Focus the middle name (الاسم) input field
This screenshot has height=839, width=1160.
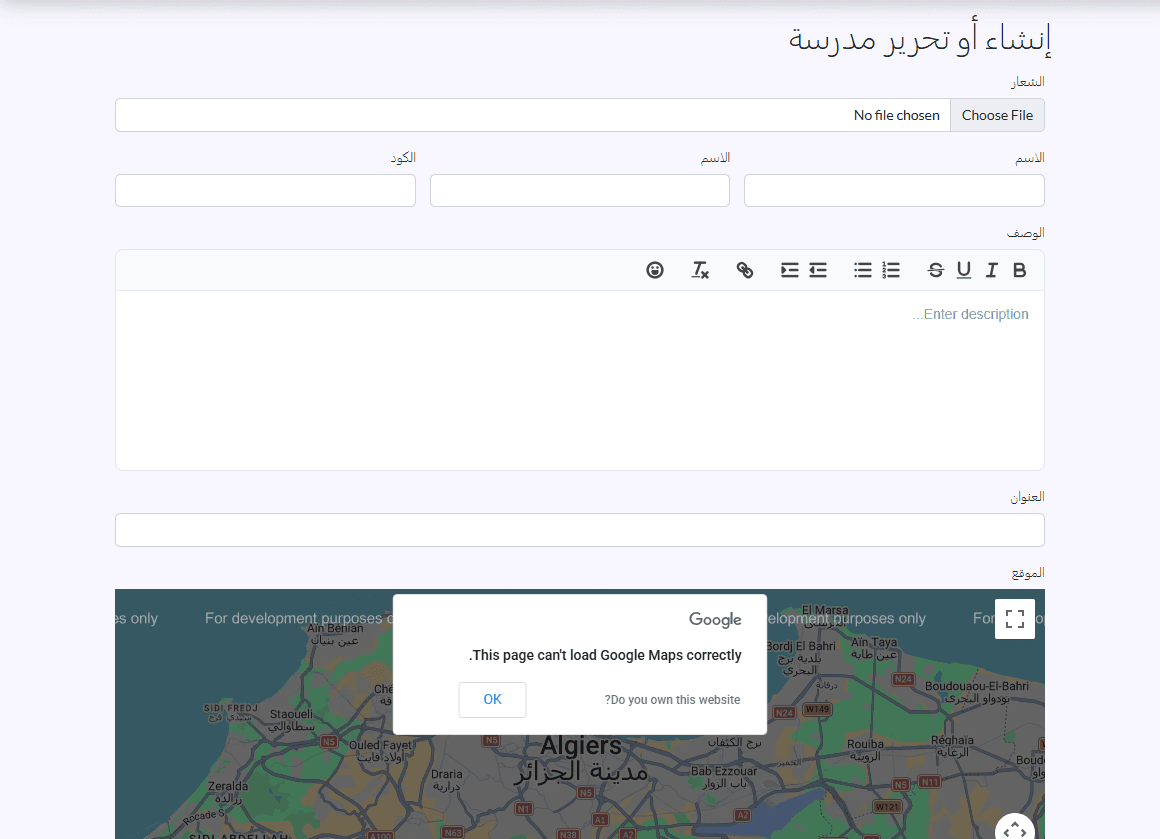[580, 190]
